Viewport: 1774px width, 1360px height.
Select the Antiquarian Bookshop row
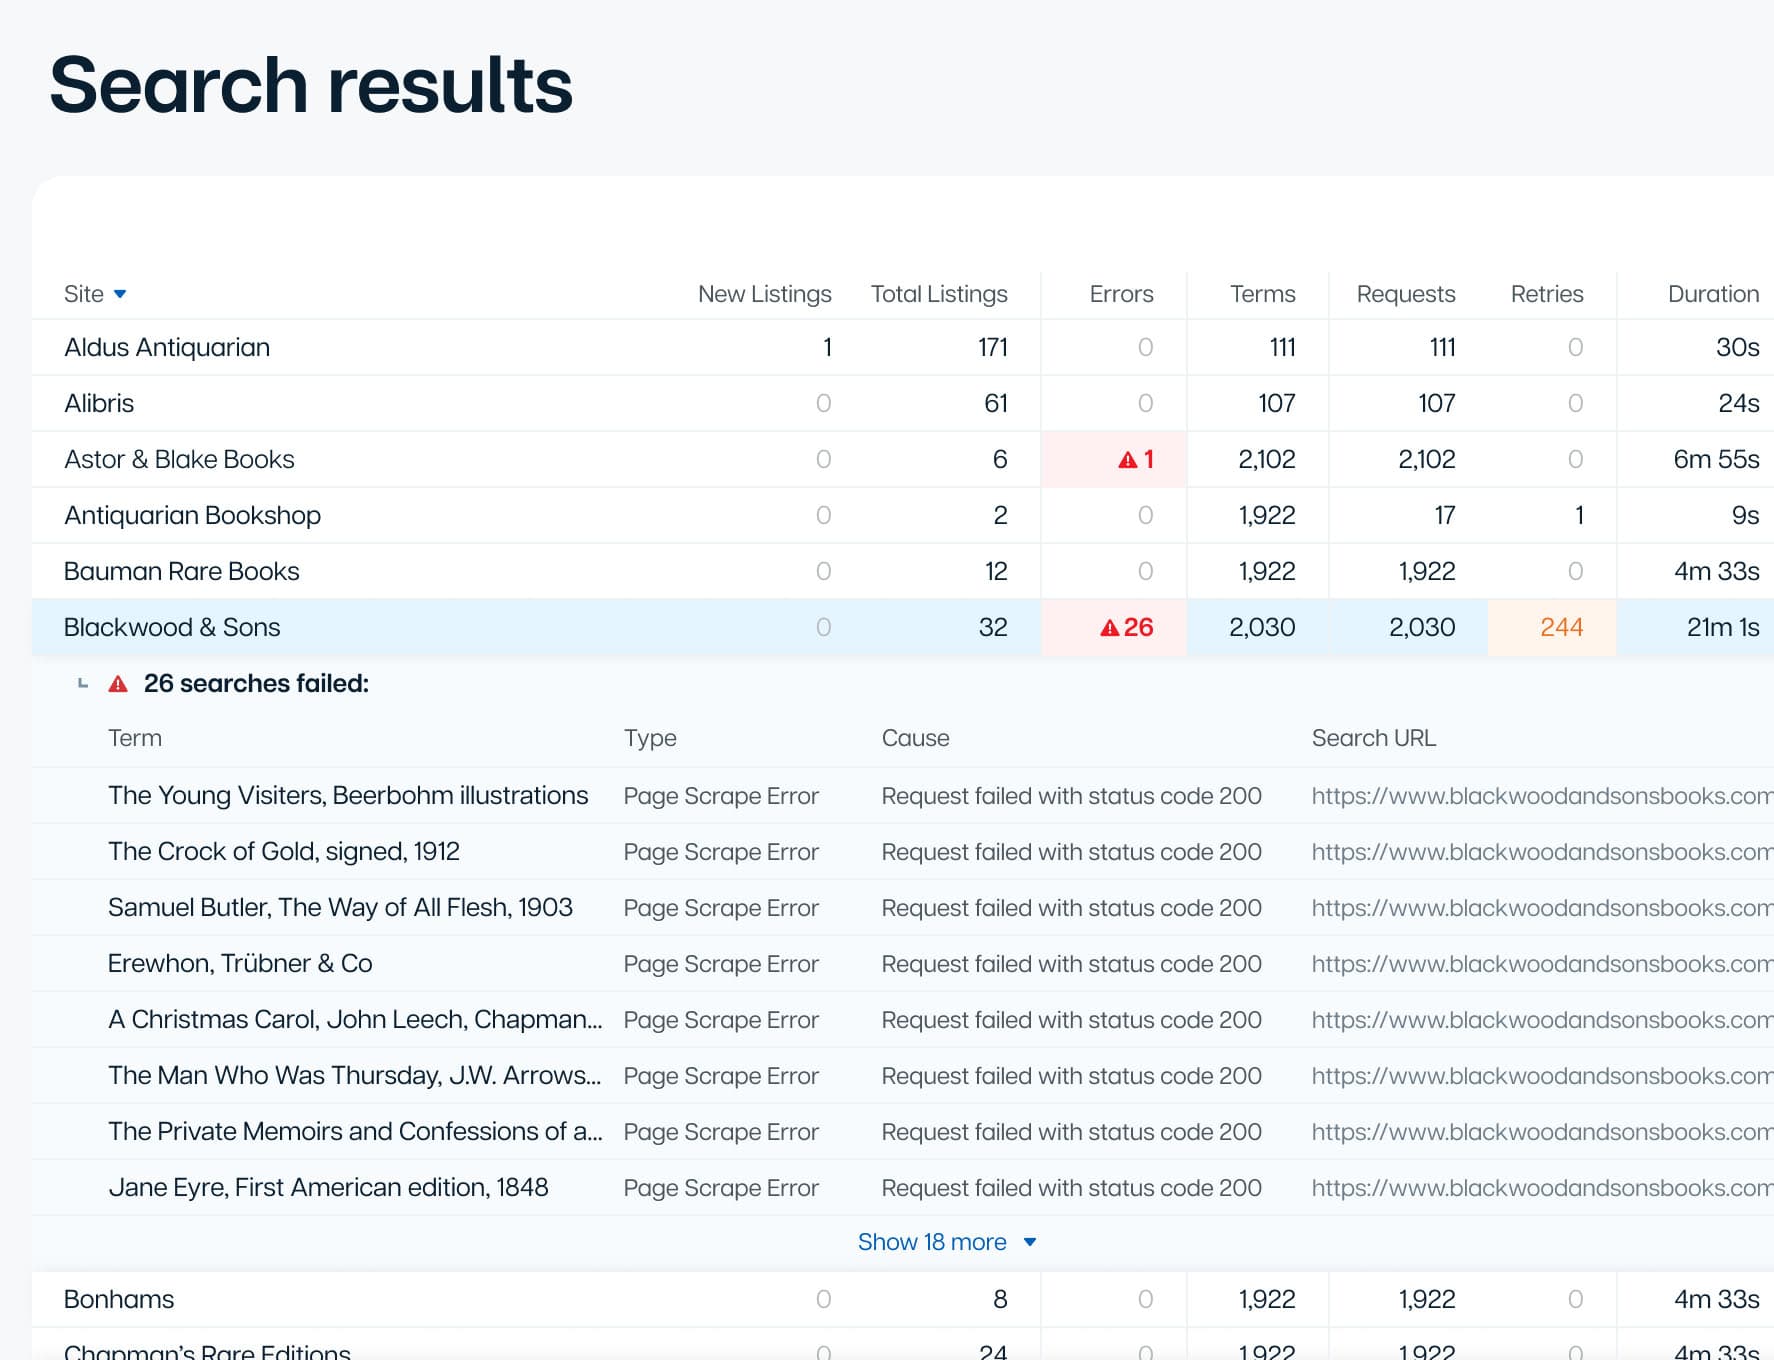[x=903, y=516]
